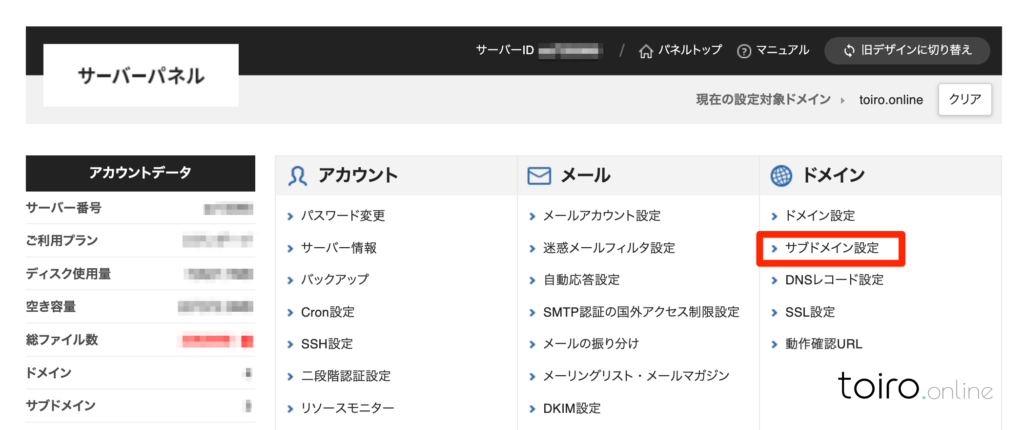Click the question mark マニュアル icon

click(x=744, y=51)
